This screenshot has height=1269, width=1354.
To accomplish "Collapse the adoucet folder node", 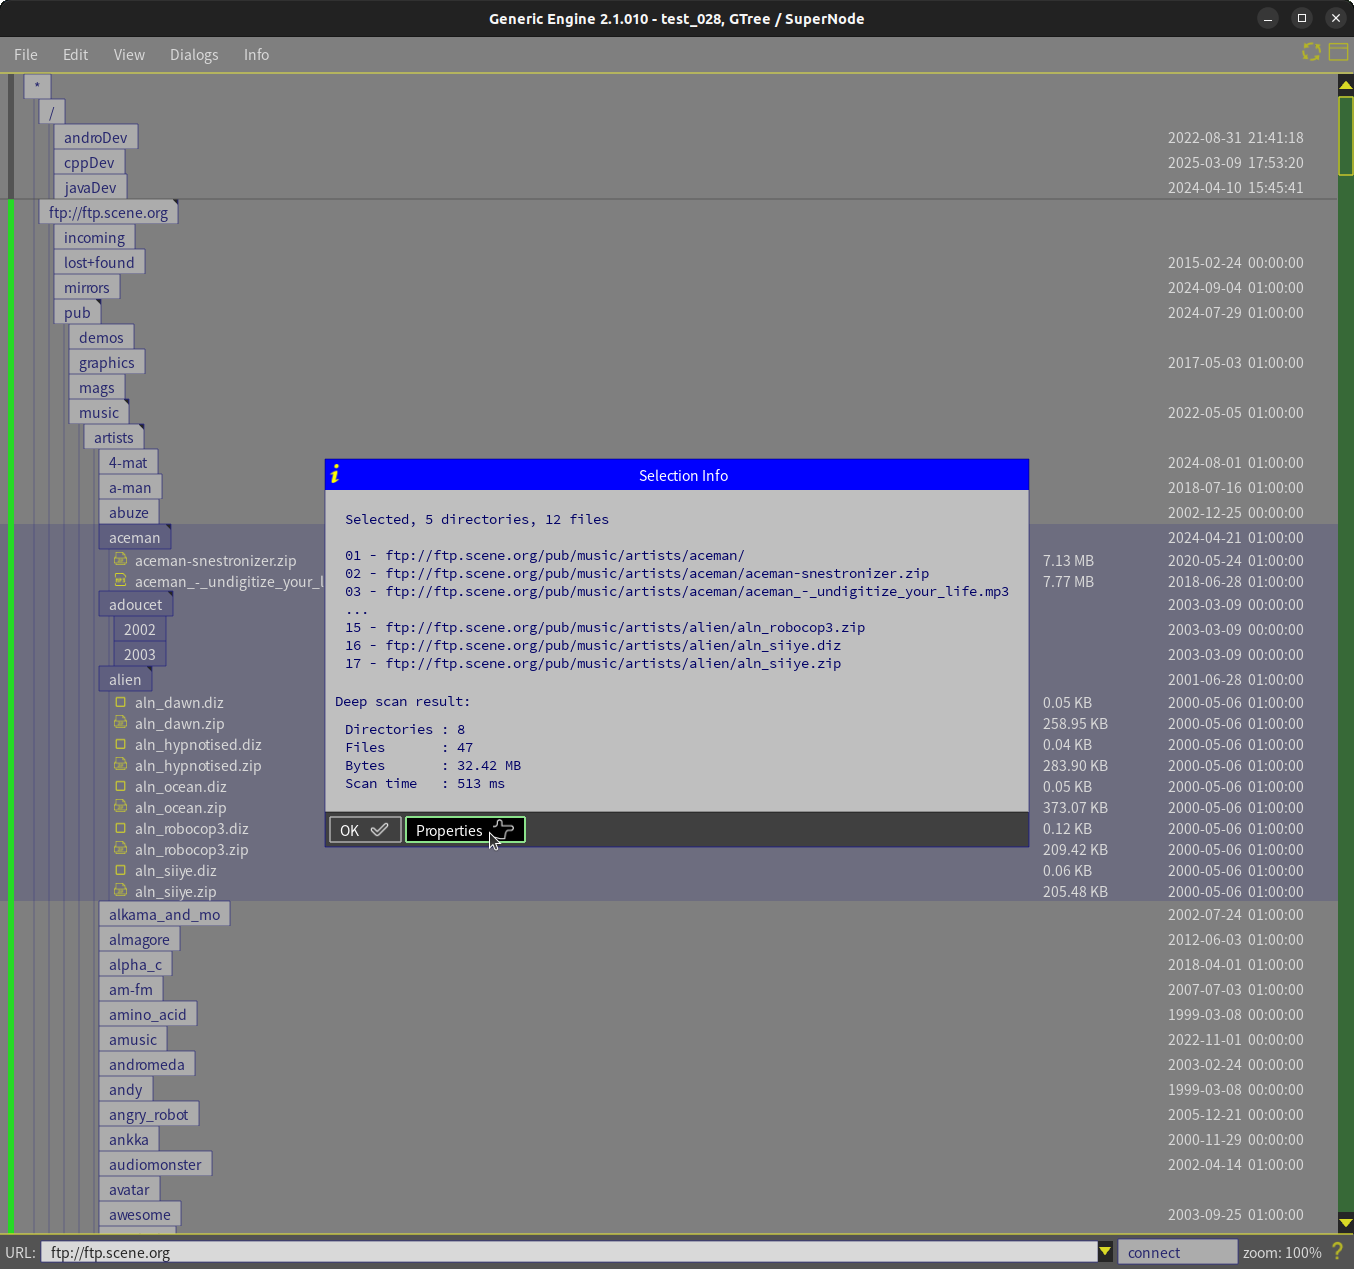I will click(135, 605).
